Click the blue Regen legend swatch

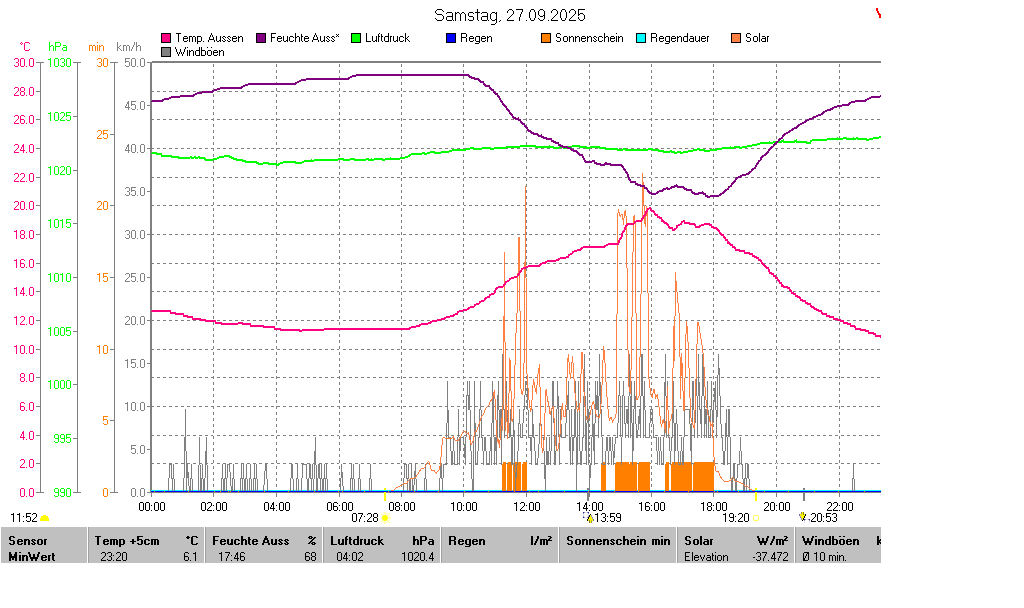click(451, 38)
